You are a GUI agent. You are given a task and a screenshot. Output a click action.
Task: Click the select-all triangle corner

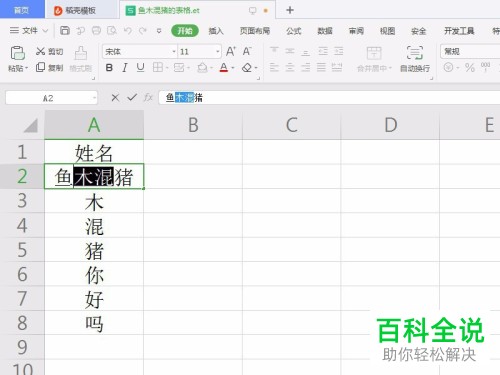[x=31, y=126]
